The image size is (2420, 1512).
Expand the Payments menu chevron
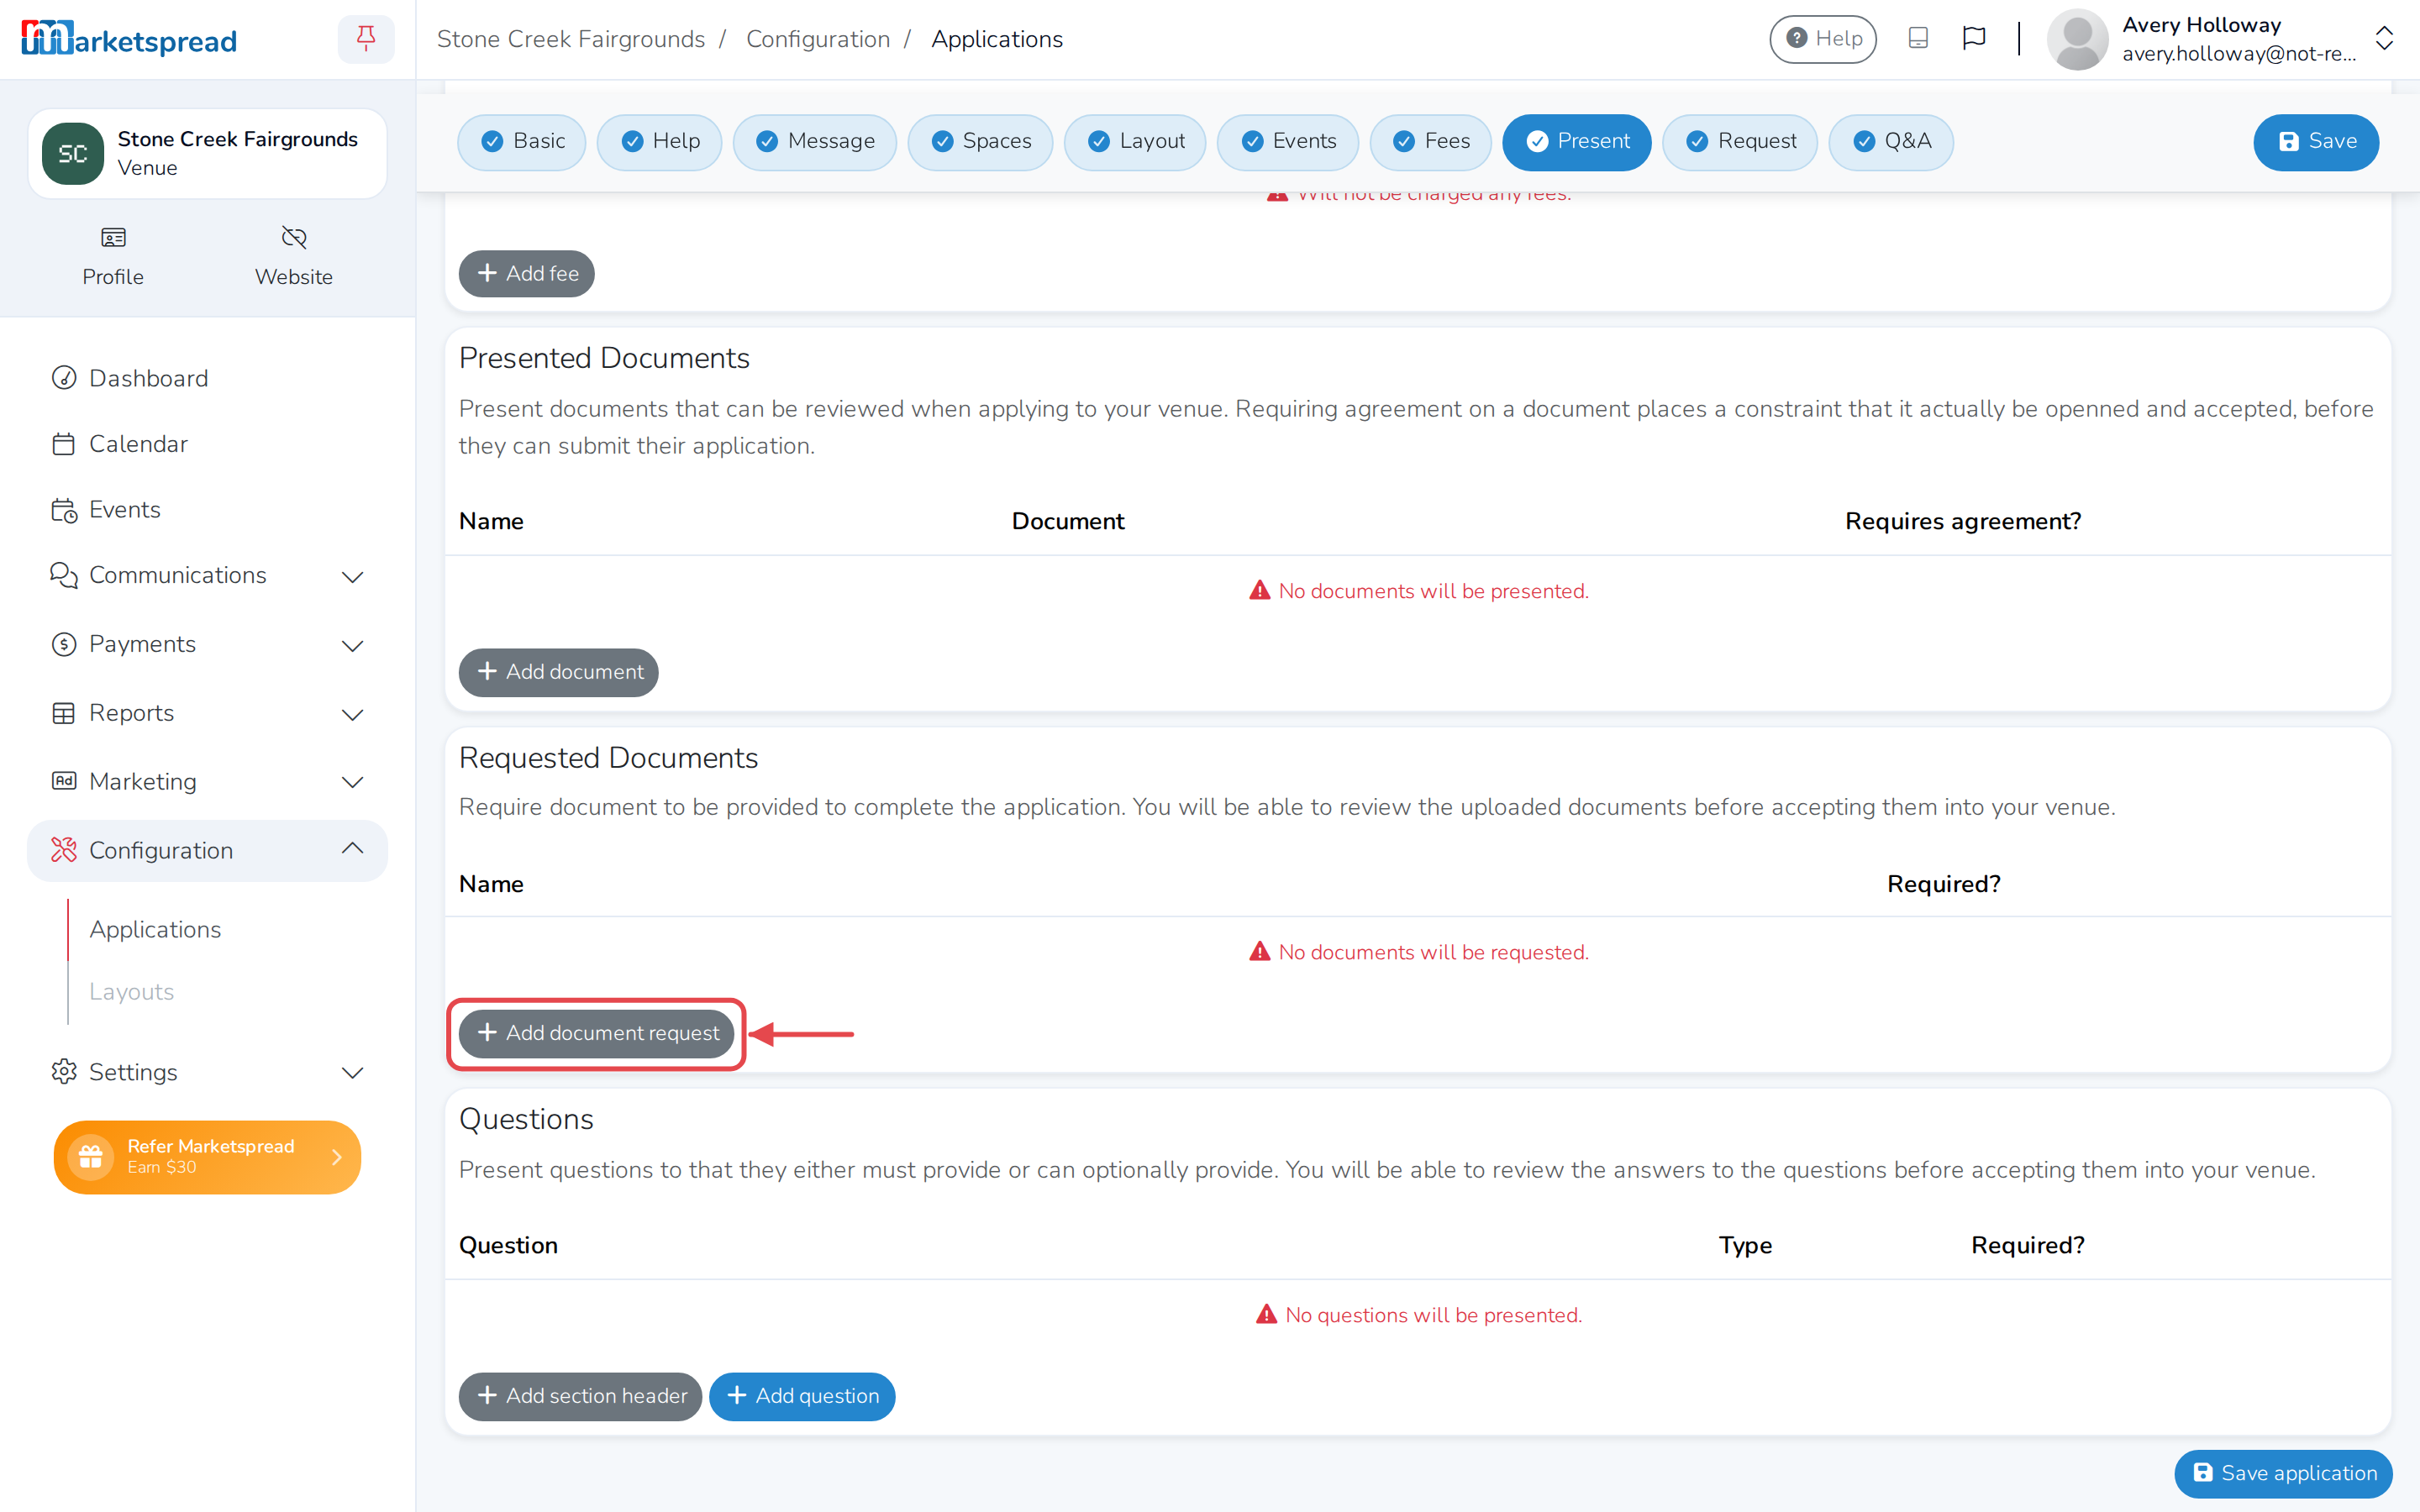coord(352,646)
